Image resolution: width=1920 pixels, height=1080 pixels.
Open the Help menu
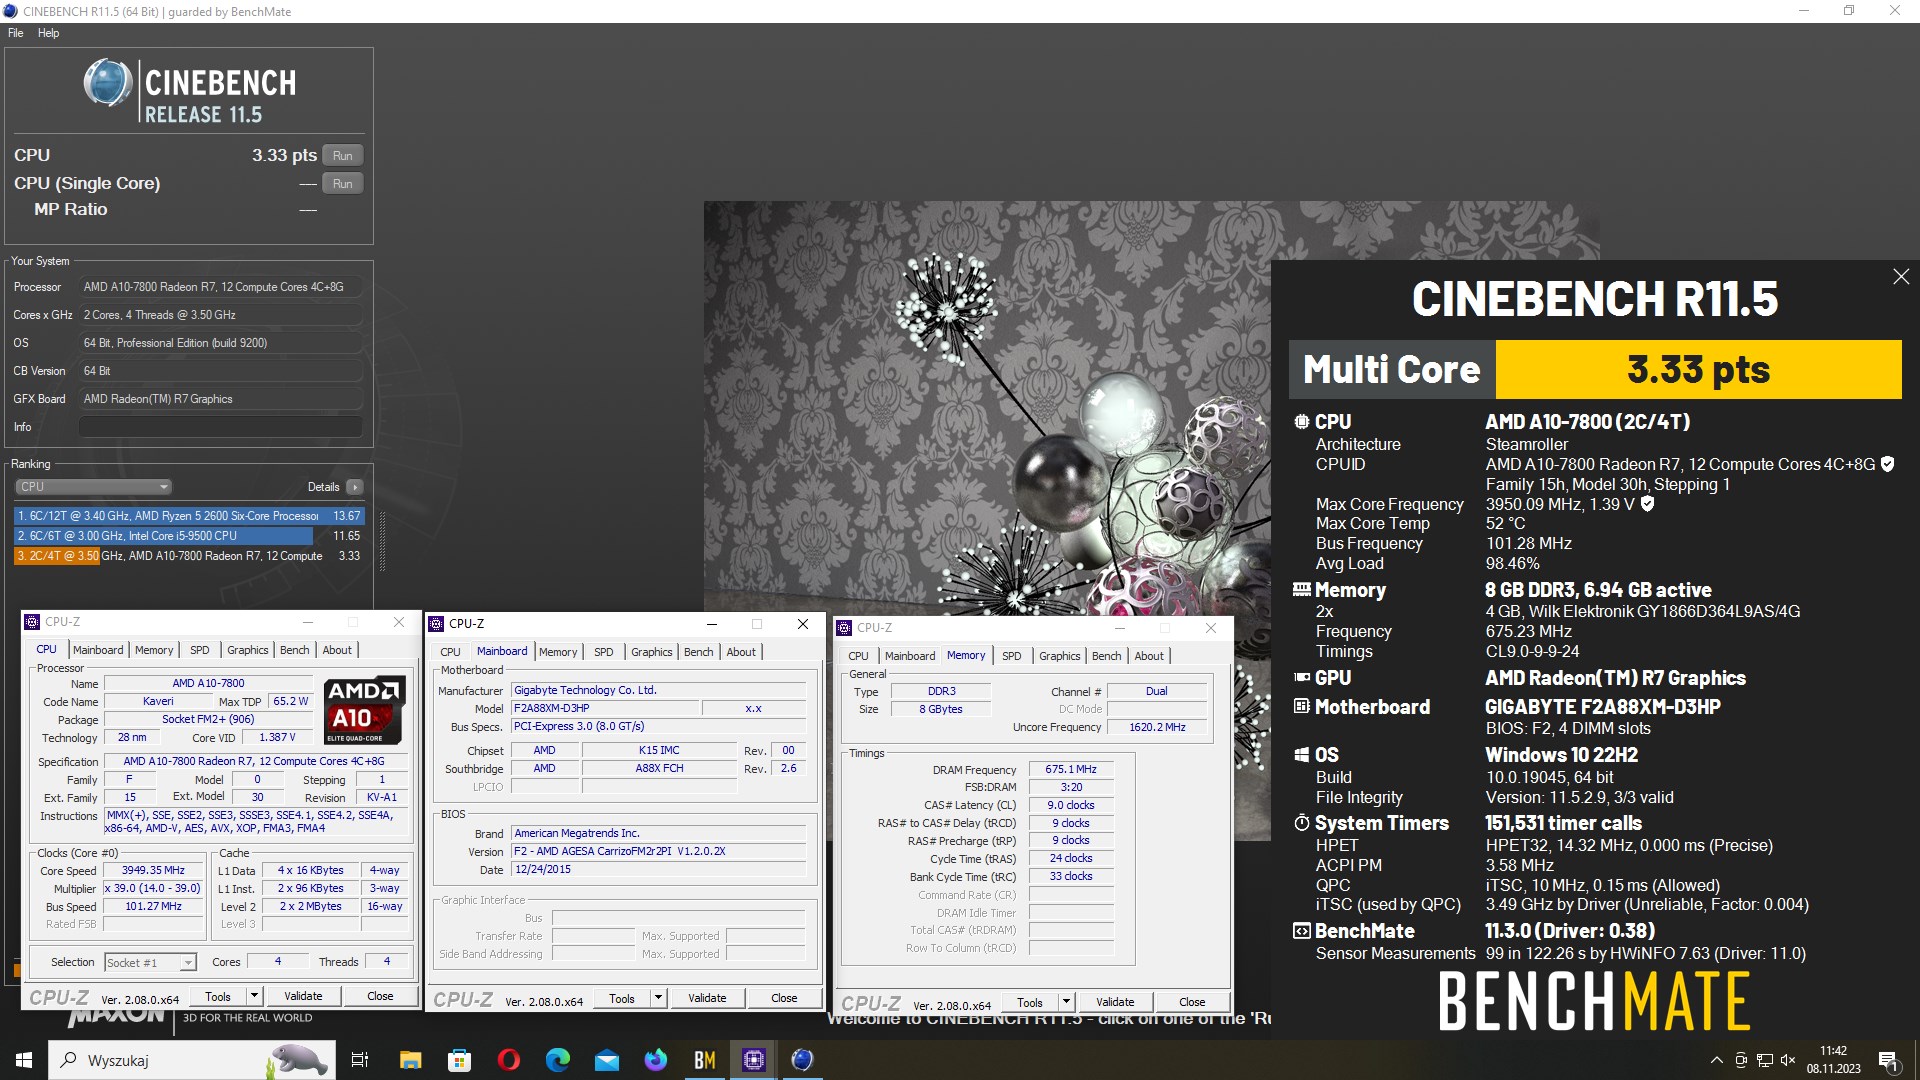48,33
